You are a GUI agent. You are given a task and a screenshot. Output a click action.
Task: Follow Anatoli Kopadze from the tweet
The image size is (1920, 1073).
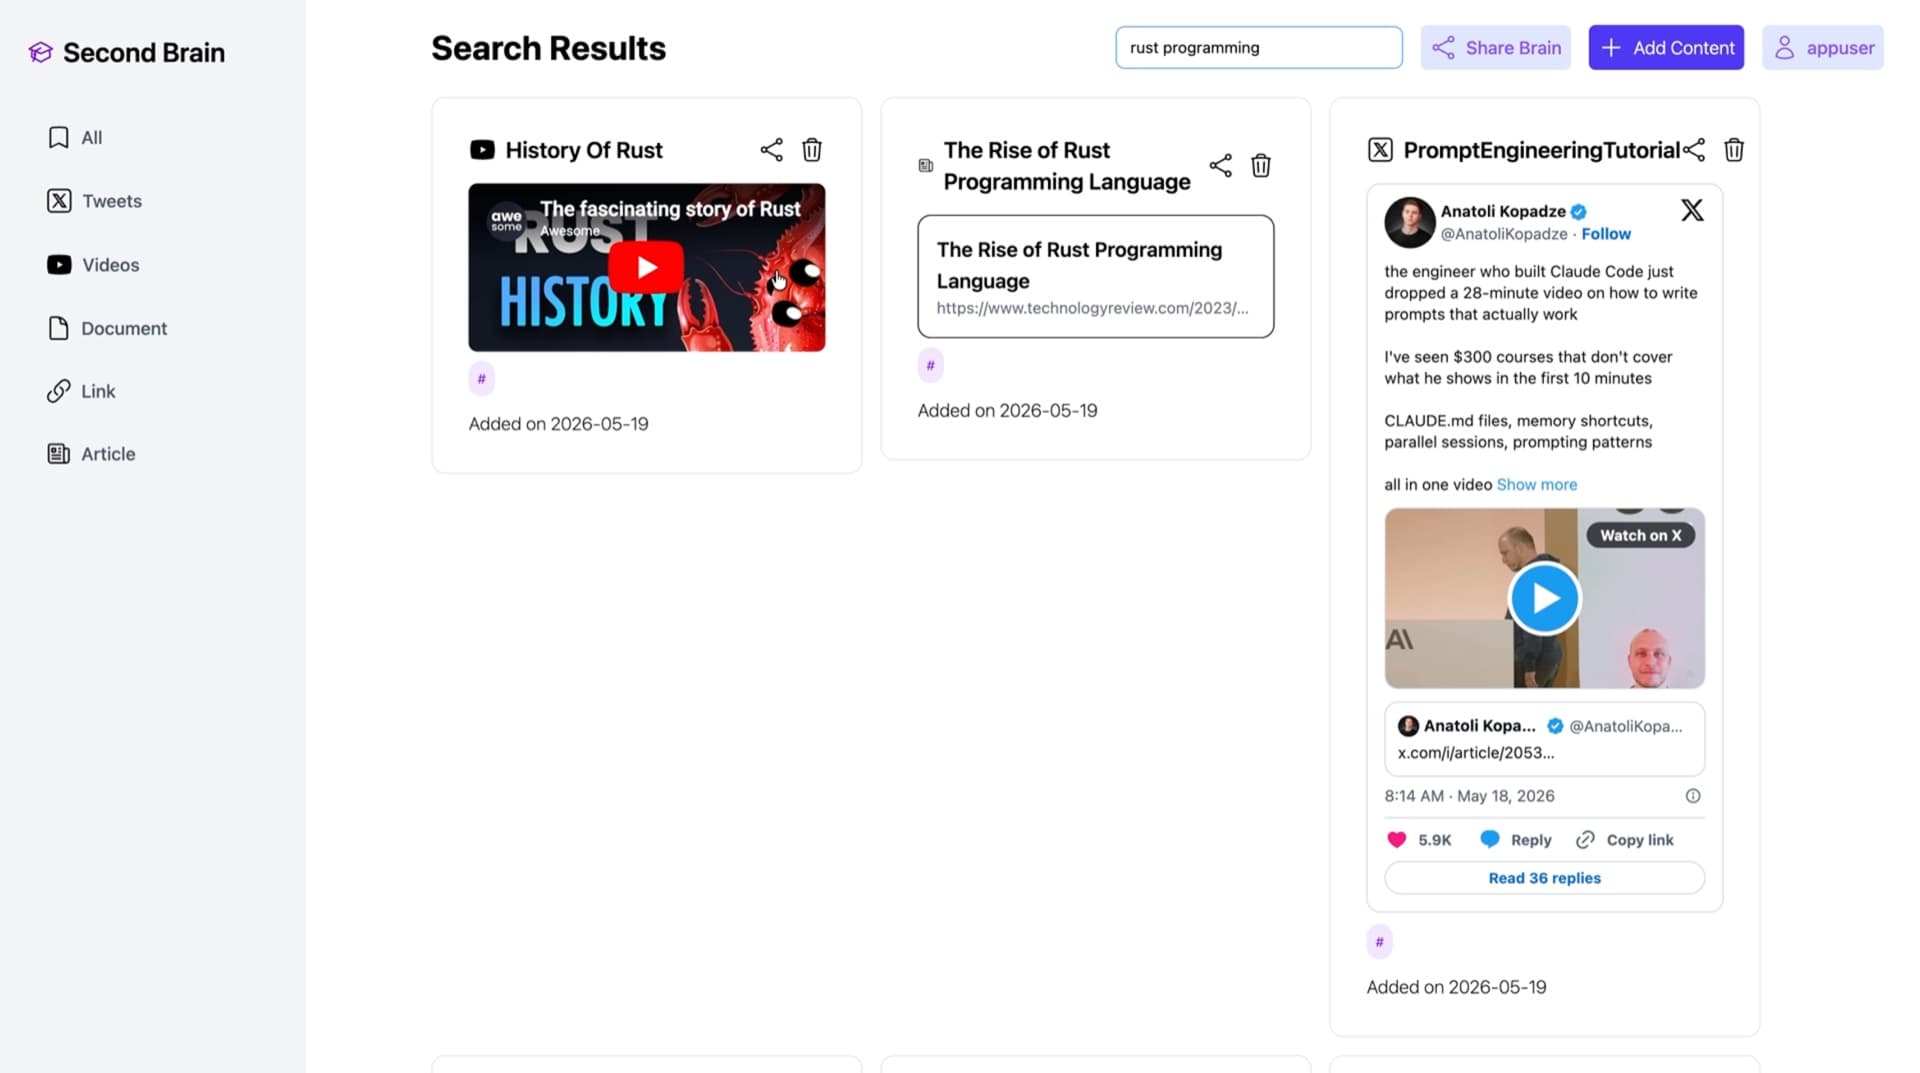pos(1606,234)
